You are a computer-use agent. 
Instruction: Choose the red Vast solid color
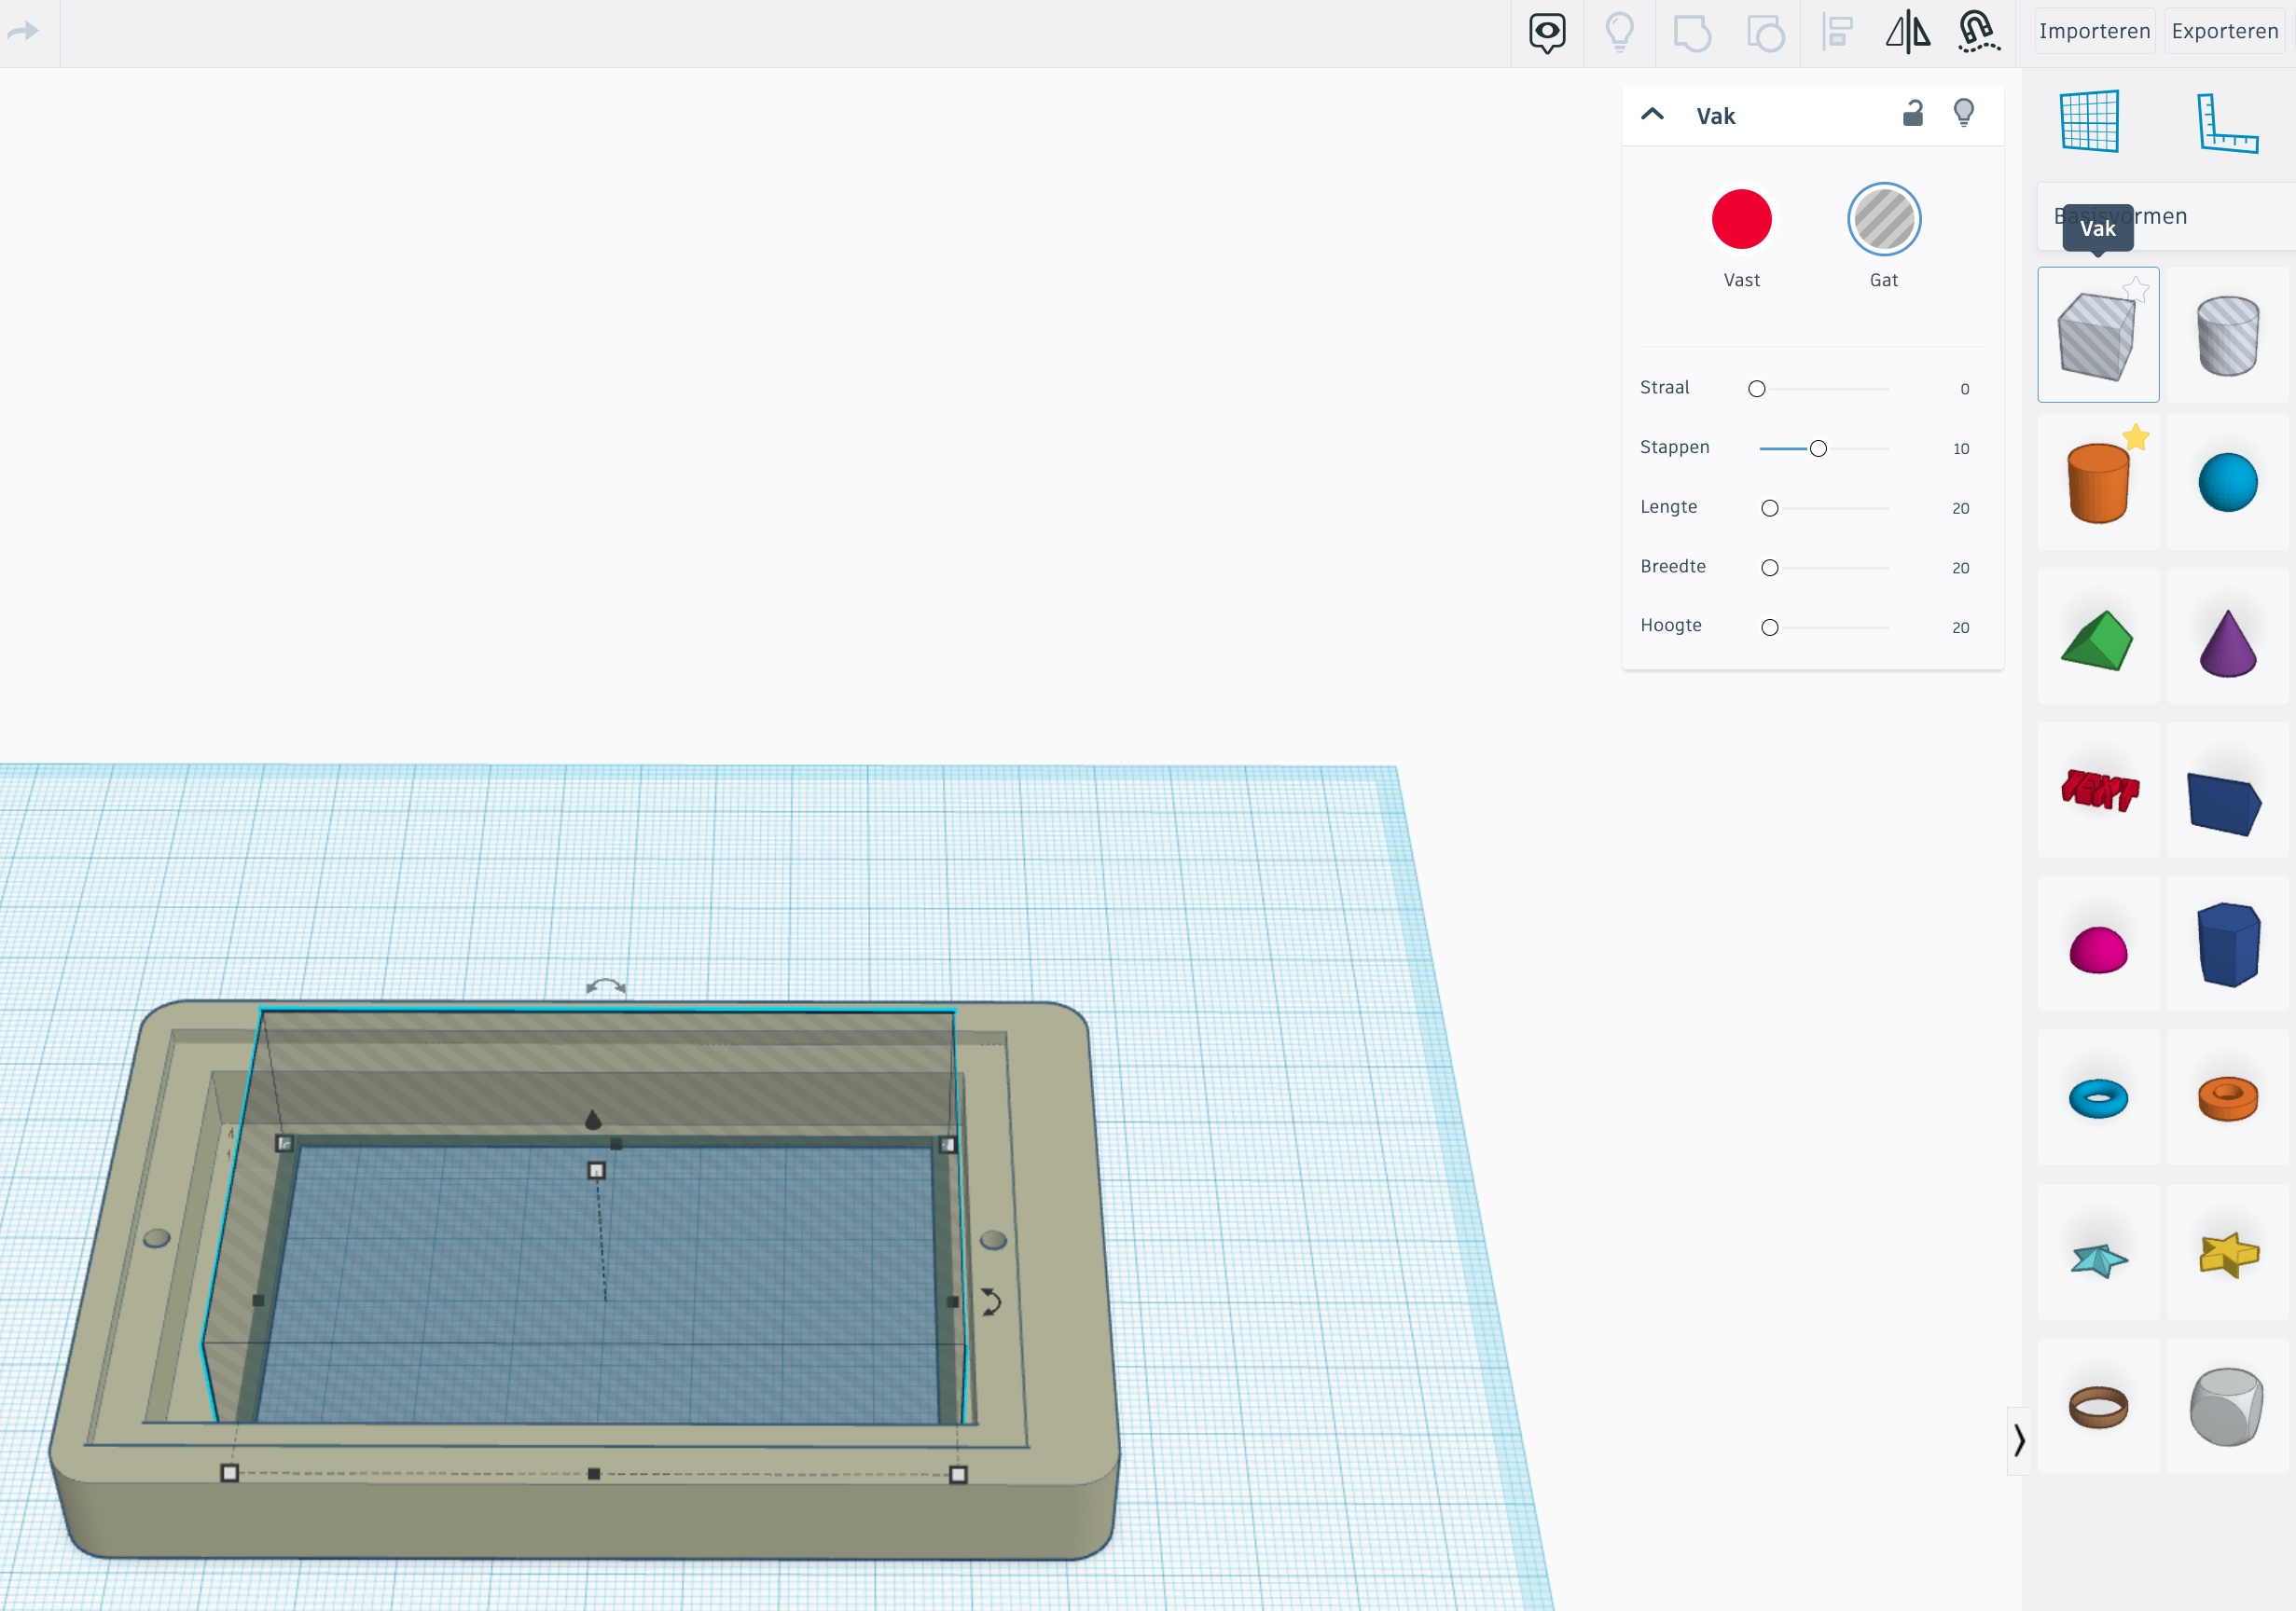1741,219
